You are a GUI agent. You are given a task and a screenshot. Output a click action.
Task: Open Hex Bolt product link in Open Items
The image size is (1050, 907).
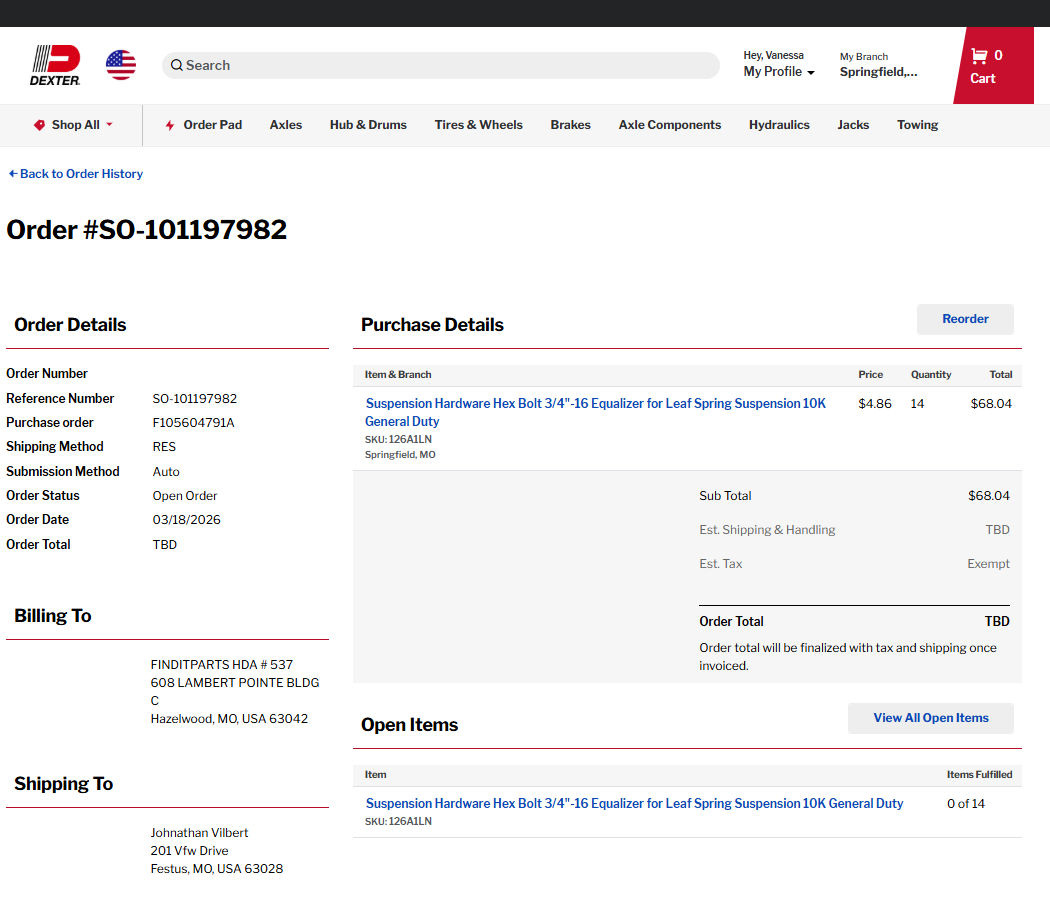click(634, 803)
